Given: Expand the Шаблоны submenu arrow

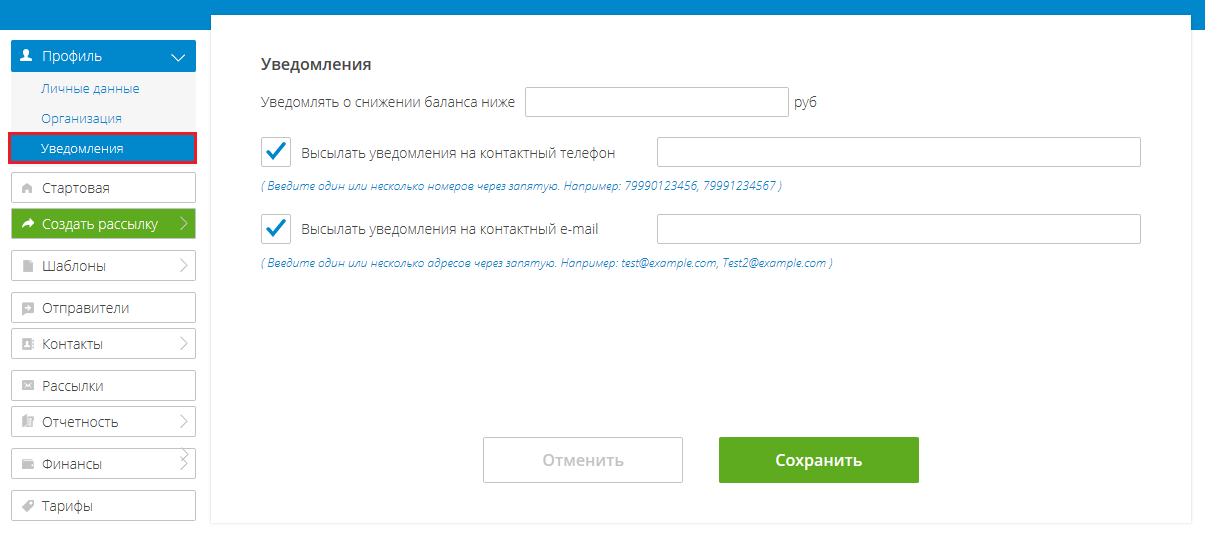Looking at the screenshot, I should 184,265.
